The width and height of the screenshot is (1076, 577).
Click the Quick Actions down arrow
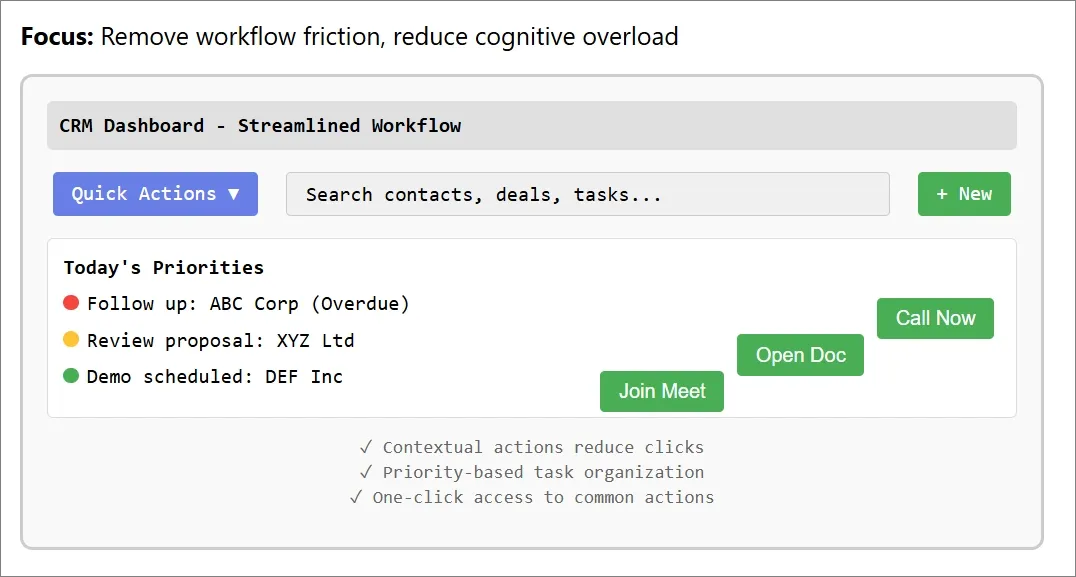[x=233, y=194]
